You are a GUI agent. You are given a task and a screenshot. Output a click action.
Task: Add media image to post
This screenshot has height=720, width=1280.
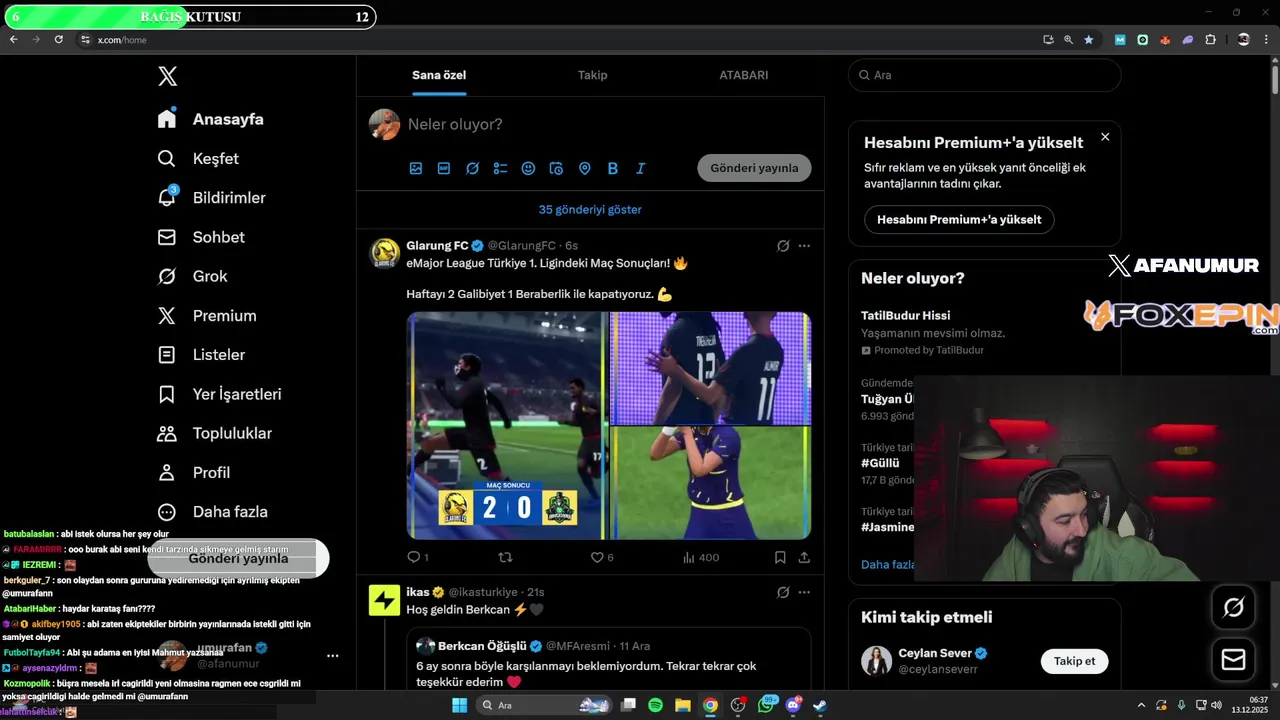[x=416, y=168]
